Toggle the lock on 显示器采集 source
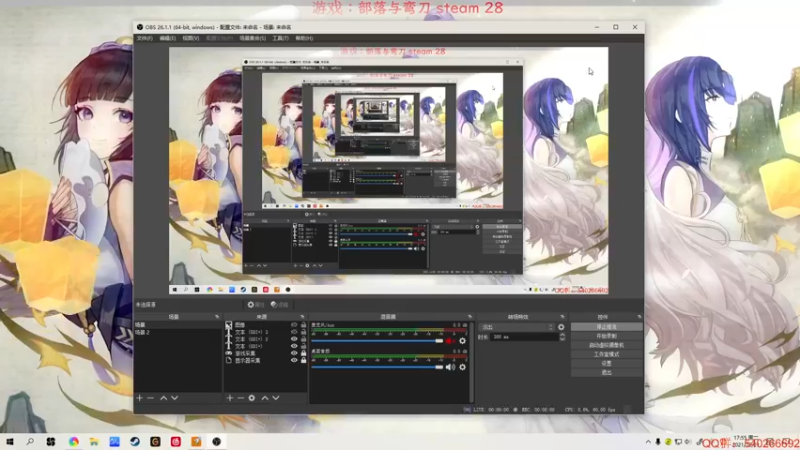Image resolution: width=800 pixels, height=450 pixels. pyautogui.click(x=304, y=360)
